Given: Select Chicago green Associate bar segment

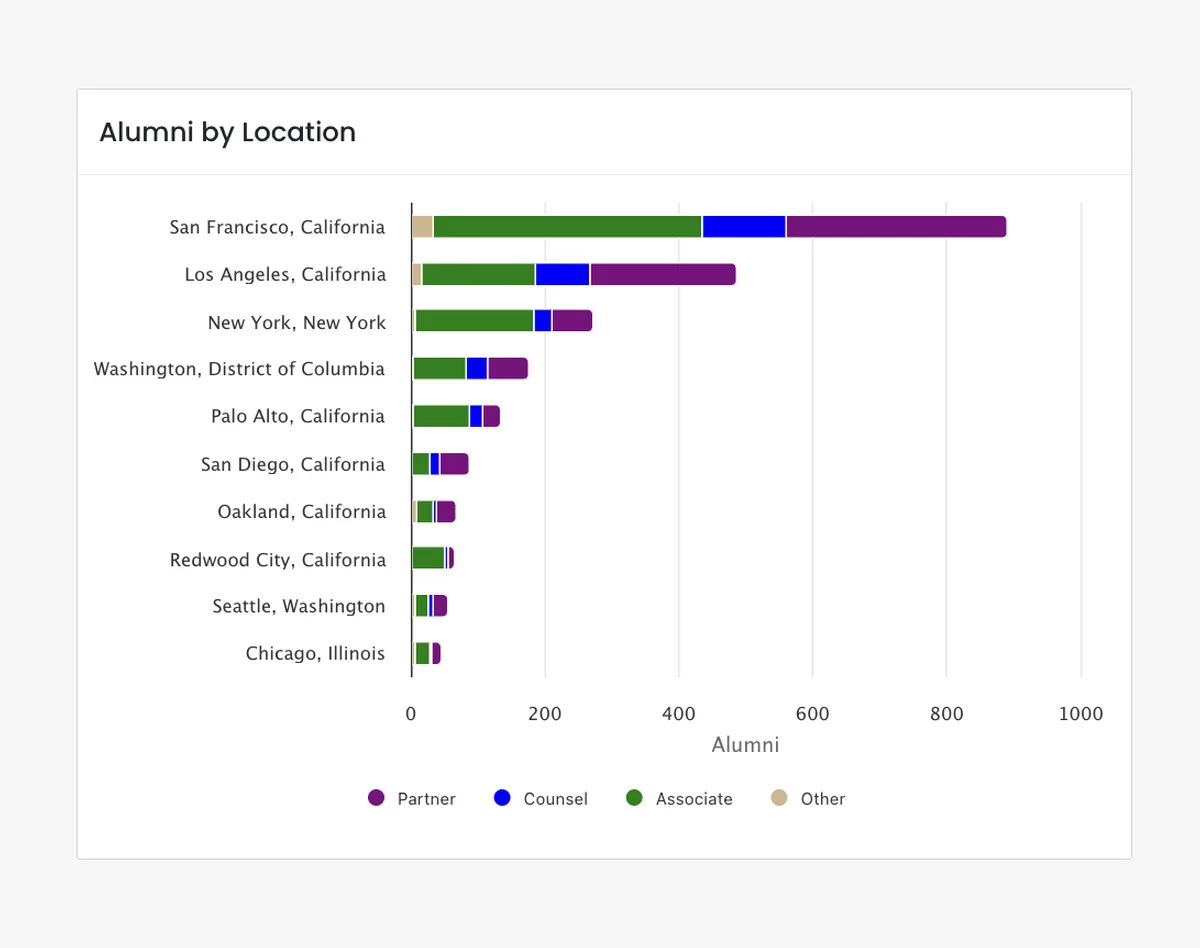Looking at the screenshot, I should [x=422, y=653].
